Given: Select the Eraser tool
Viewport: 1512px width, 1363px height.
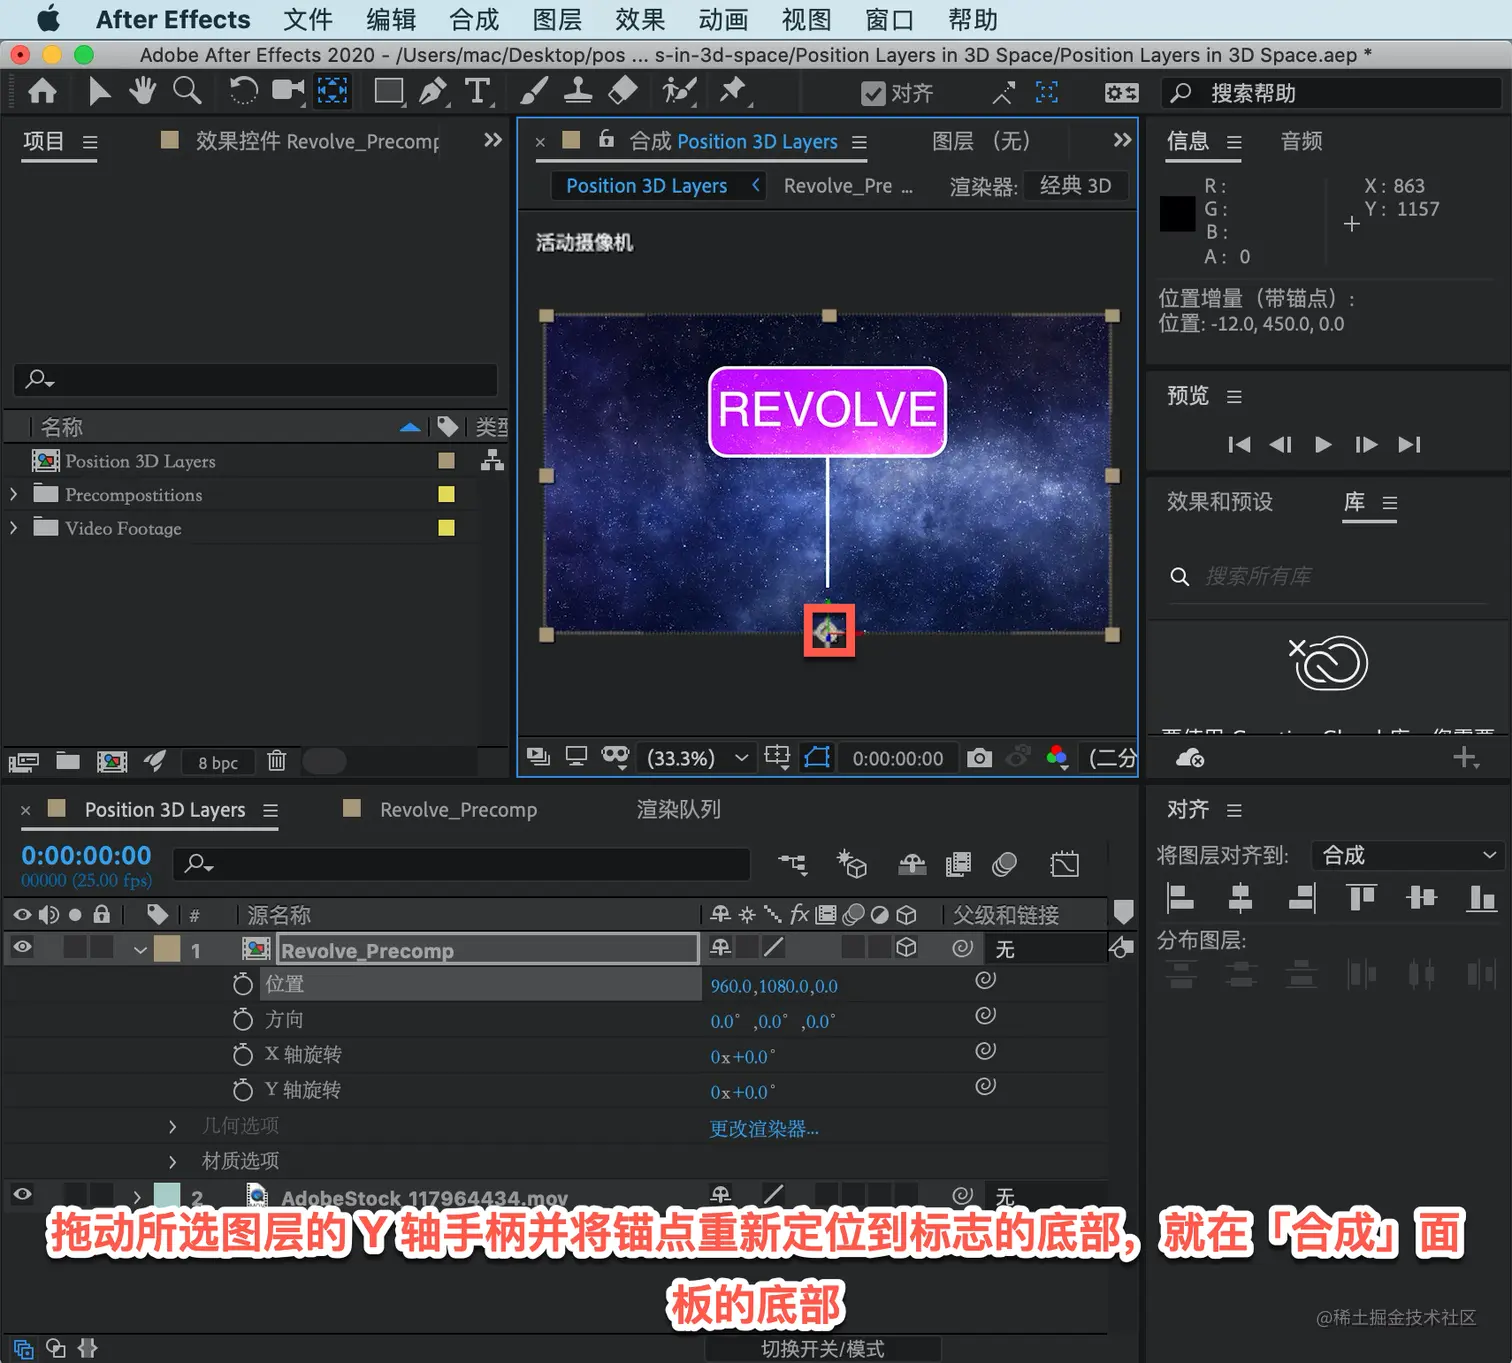Looking at the screenshot, I should (x=623, y=92).
